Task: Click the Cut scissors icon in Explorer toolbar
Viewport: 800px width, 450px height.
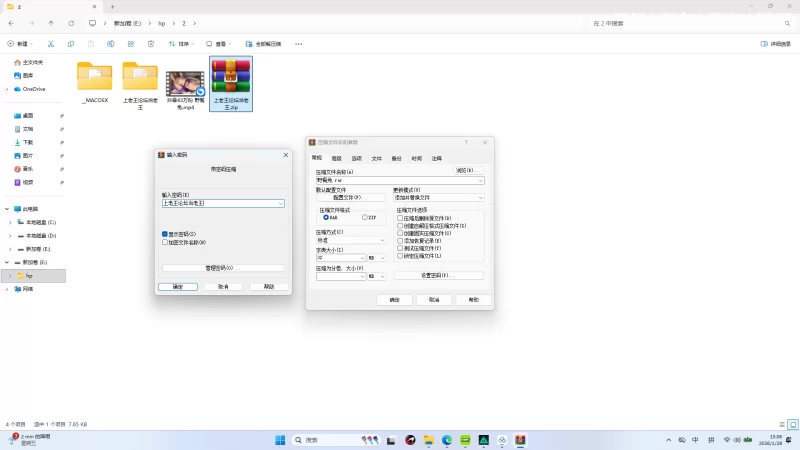Action: click(51, 44)
